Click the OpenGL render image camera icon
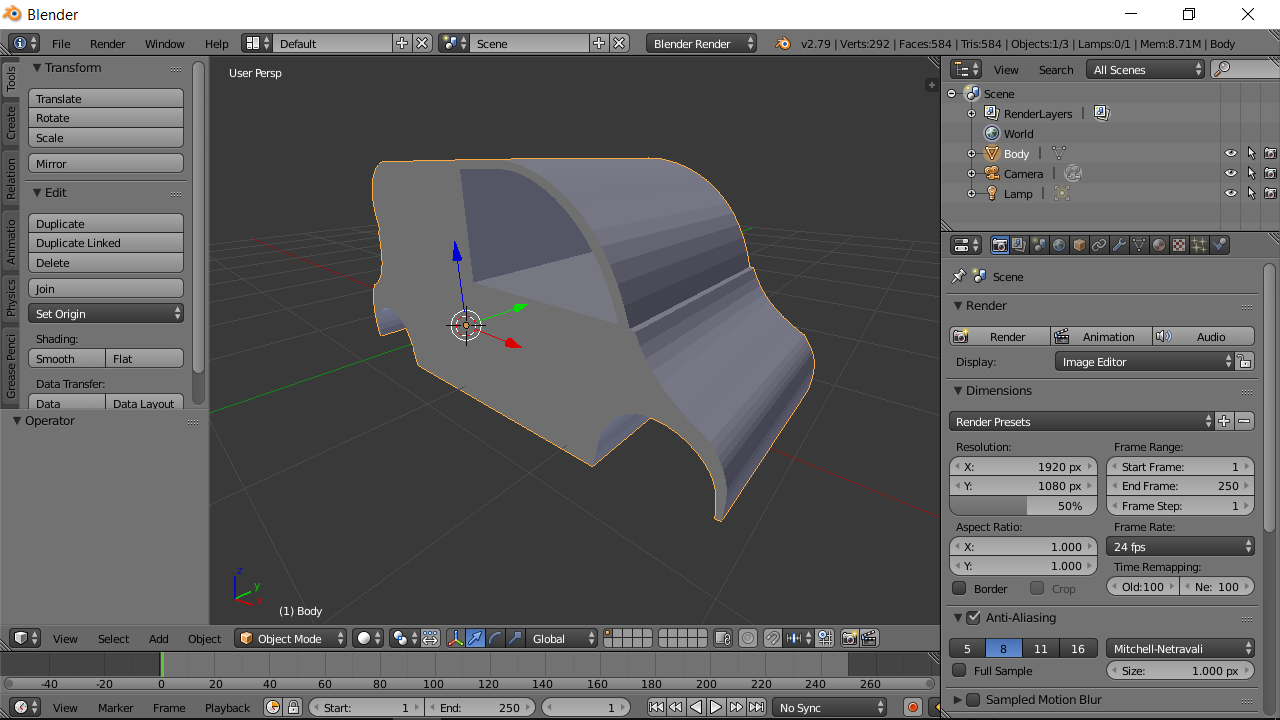 (849, 638)
